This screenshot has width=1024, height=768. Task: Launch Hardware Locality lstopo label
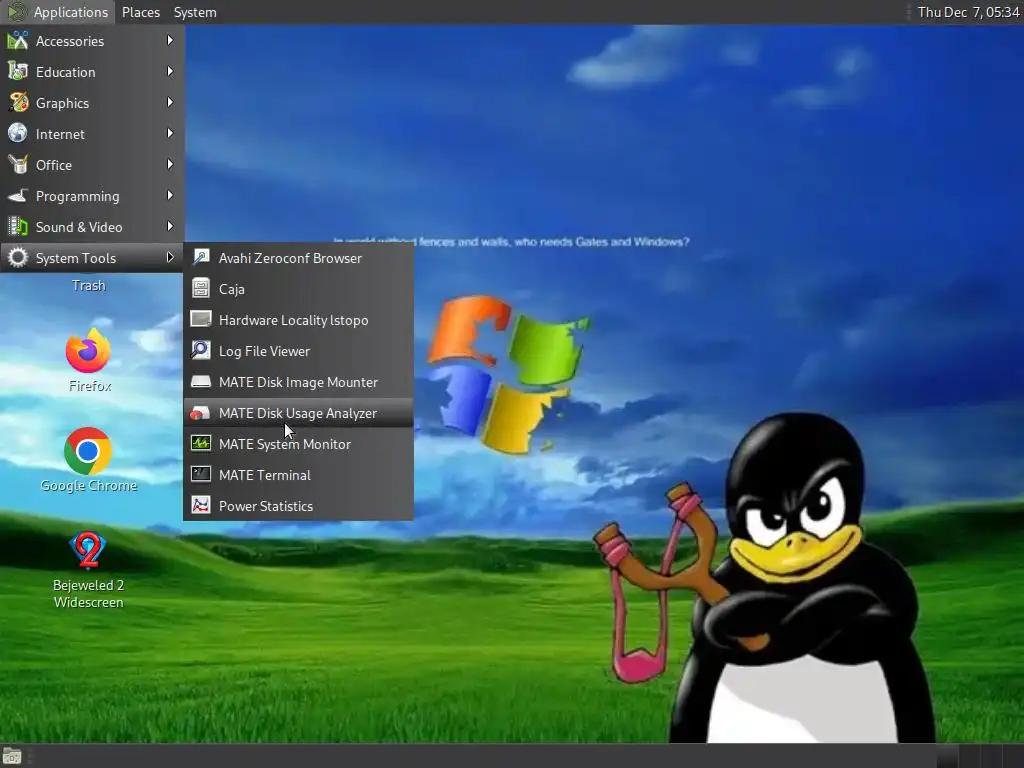293,320
